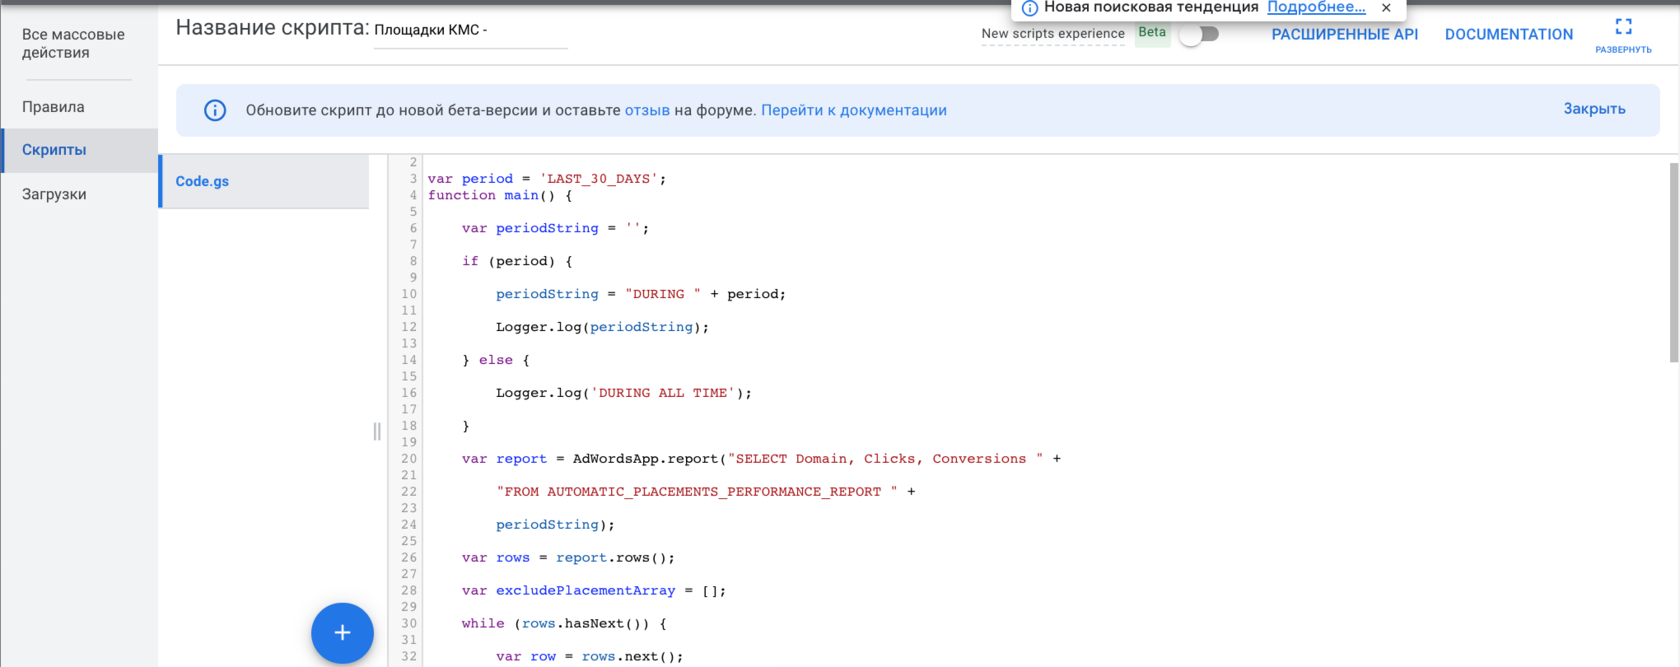Open the Подробнее link in the popup
This screenshot has height=667, width=1680.
click(x=1315, y=8)
